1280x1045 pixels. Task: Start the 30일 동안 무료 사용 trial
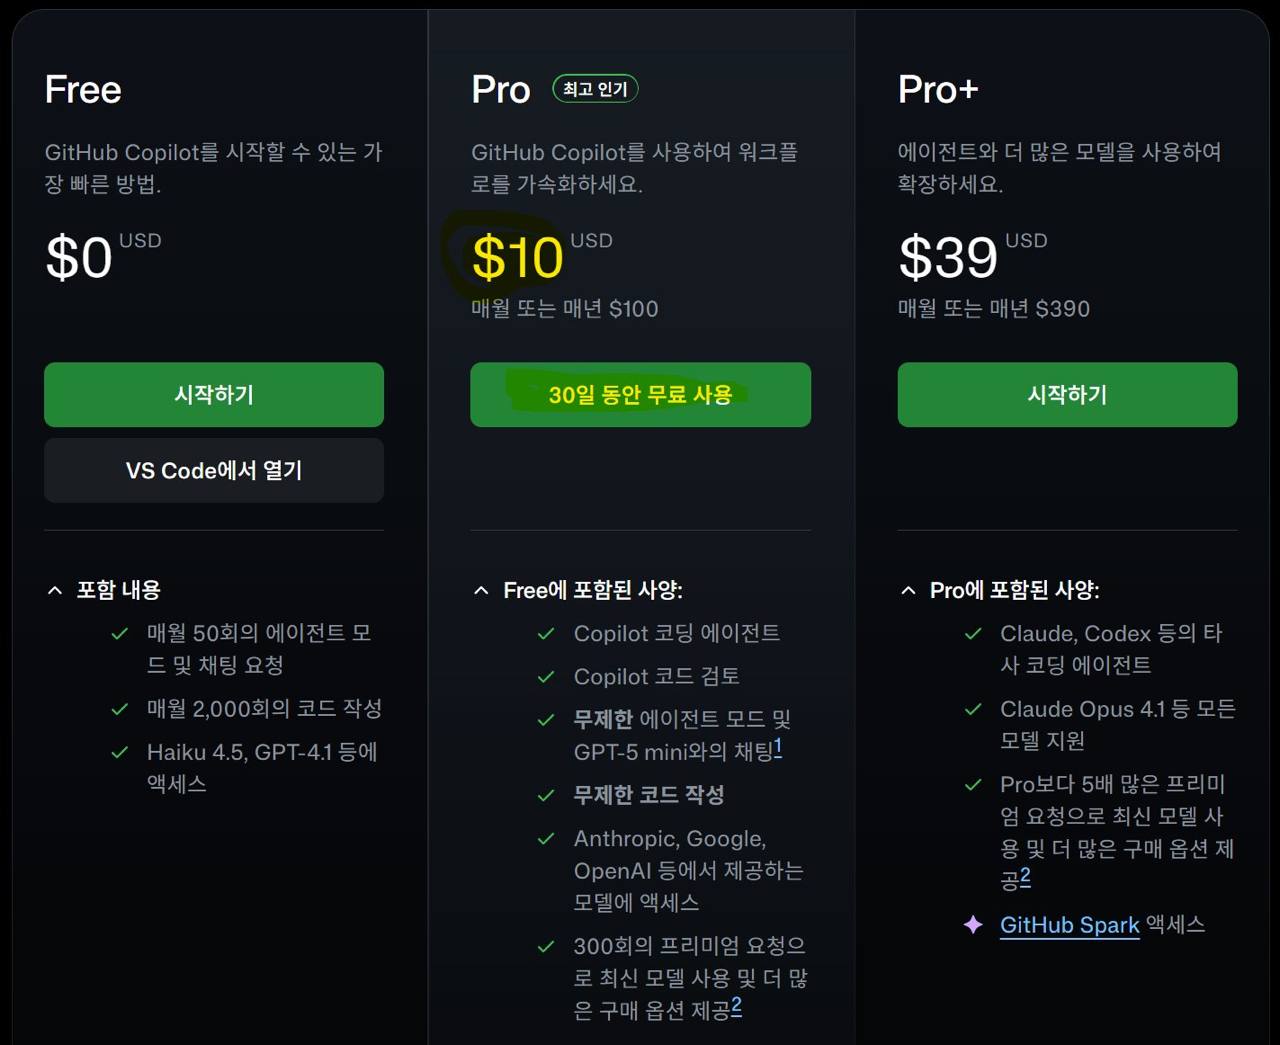click(640, 395)
